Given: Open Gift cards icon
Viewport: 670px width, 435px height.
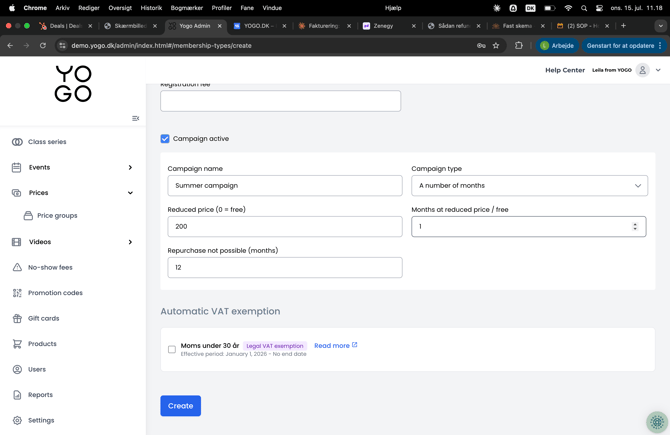Looking at the screenshot, I should click(x=17, y=318).
